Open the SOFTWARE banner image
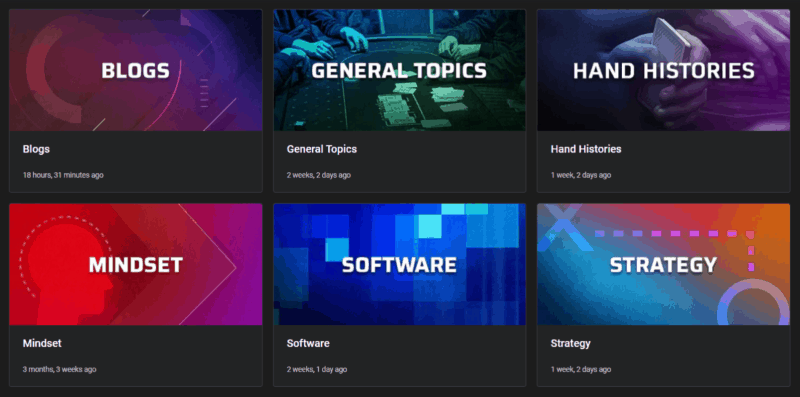800x397 pixels. pyautogui.click(x=399, y=264)
